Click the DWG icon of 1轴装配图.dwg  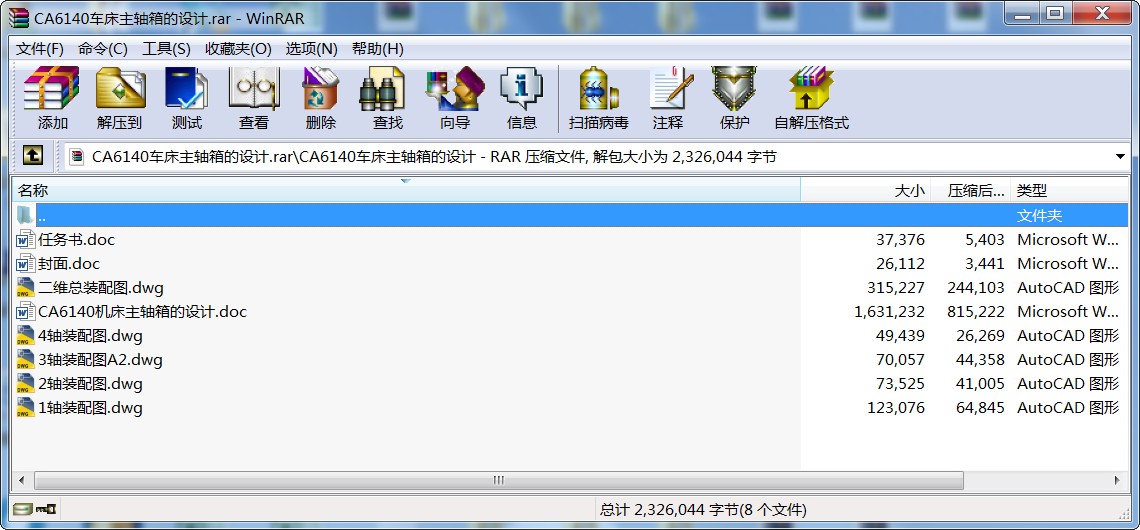(25, 407)
